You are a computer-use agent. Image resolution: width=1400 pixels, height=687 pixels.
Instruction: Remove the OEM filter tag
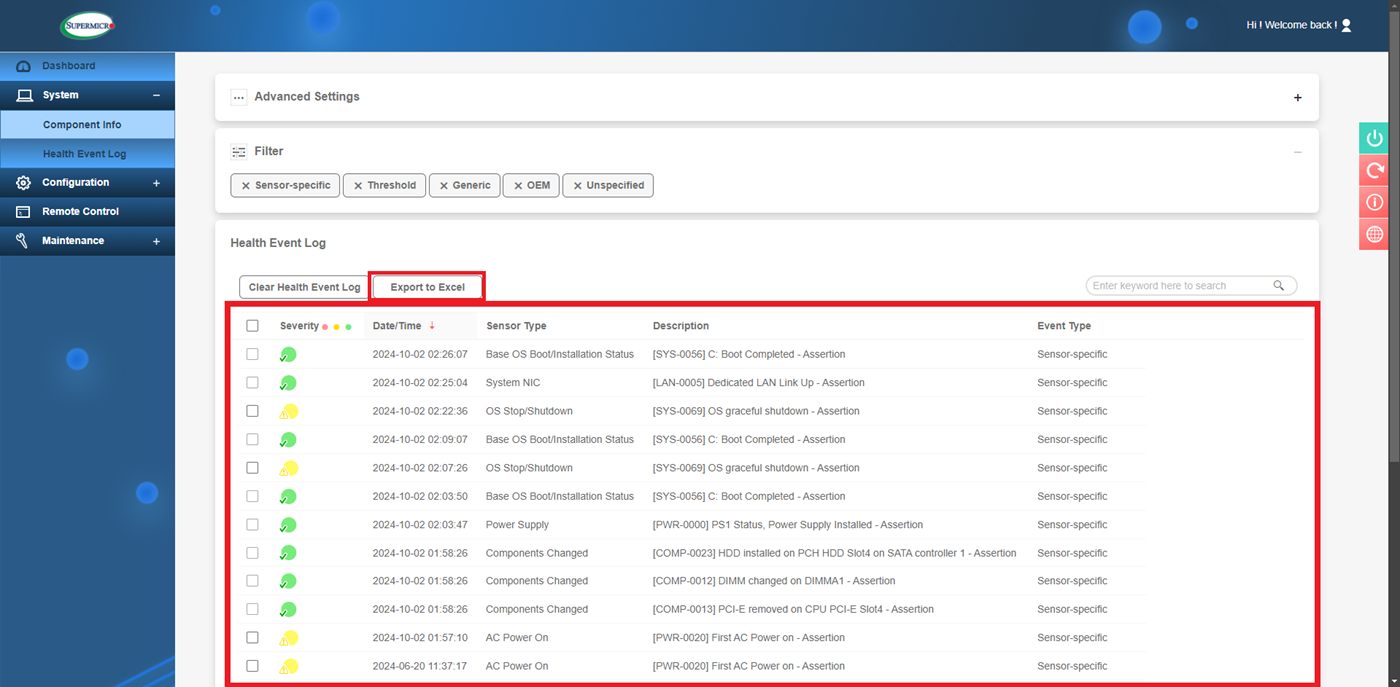tap(517, 186)
